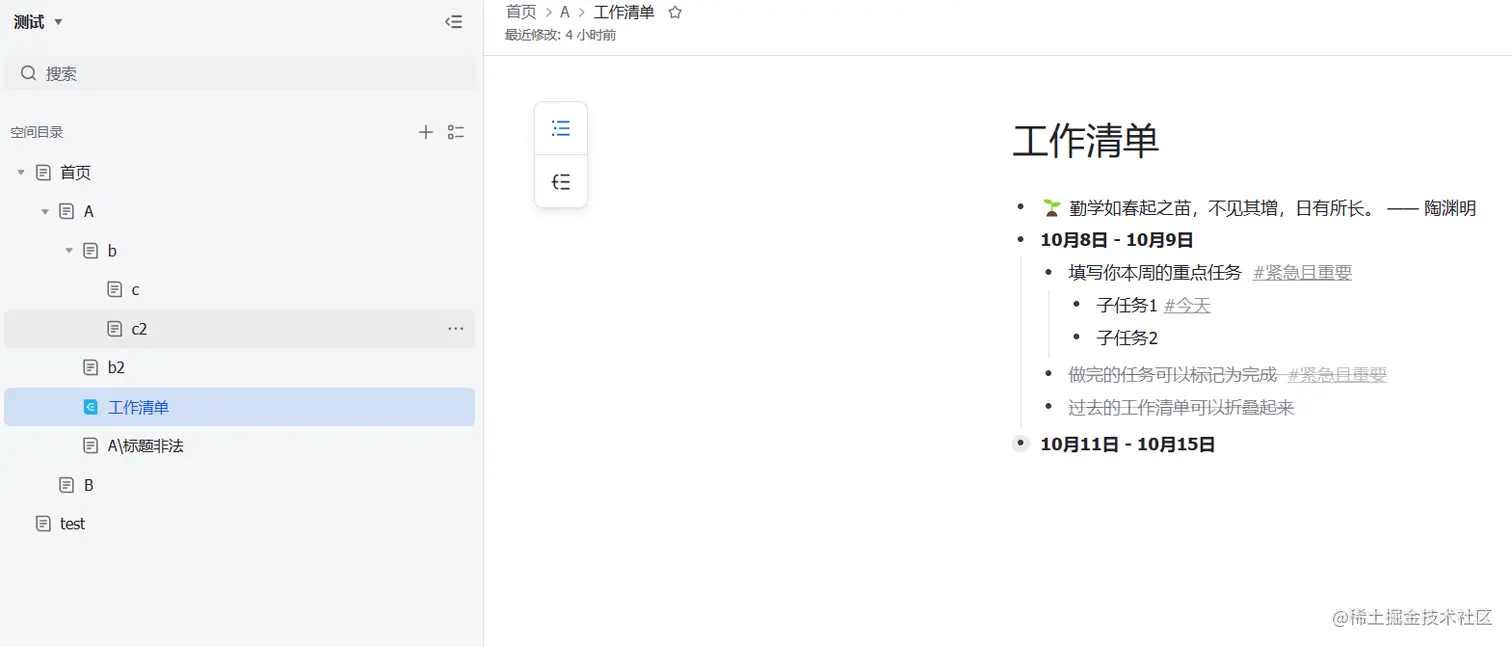Open more options for document c2

click(456, 328)
